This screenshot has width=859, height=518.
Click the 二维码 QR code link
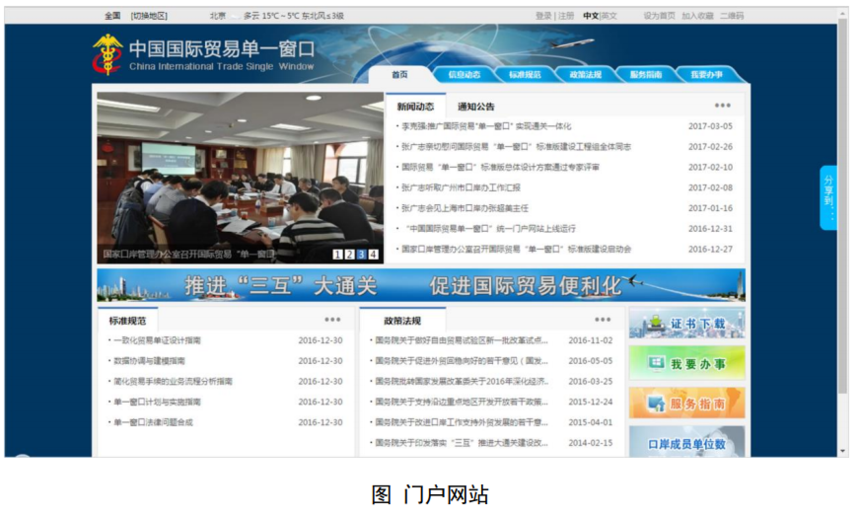[731, 16]
